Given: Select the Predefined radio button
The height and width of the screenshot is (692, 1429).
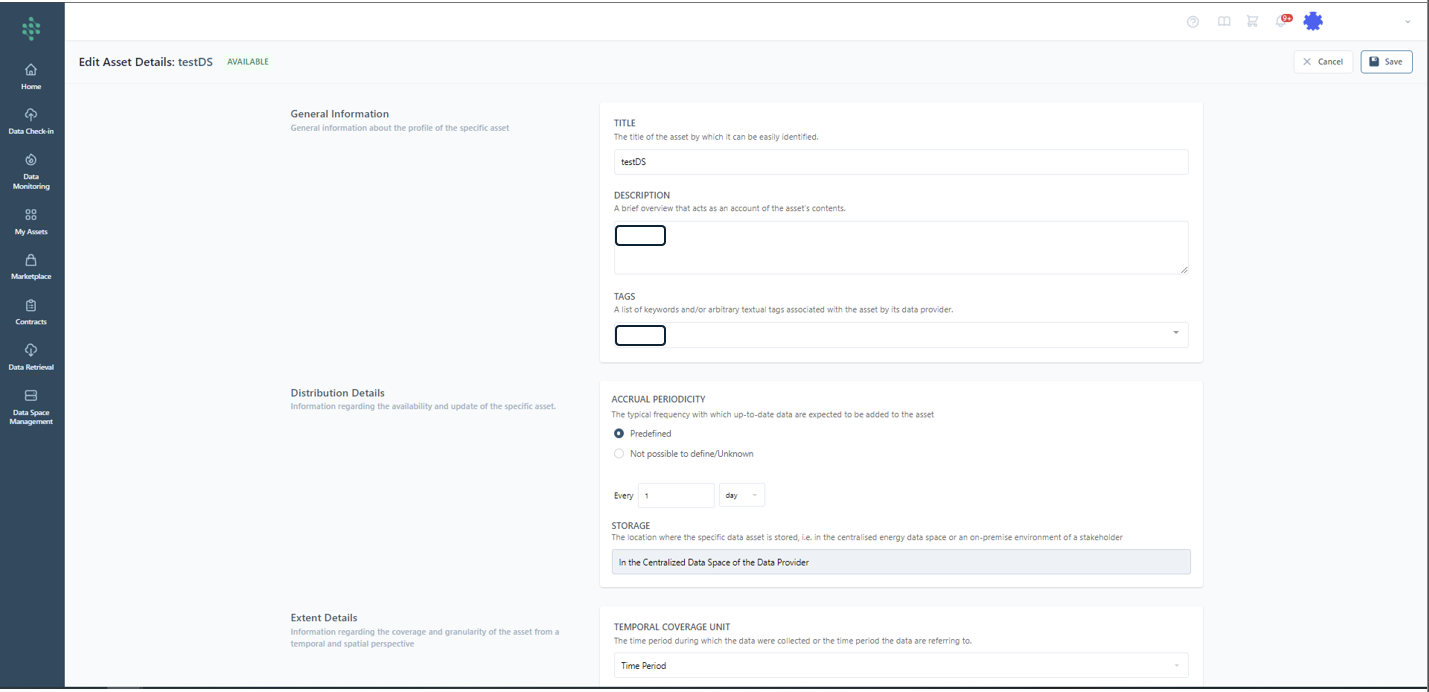Looking at the screenshot, I should coord(619,434).
